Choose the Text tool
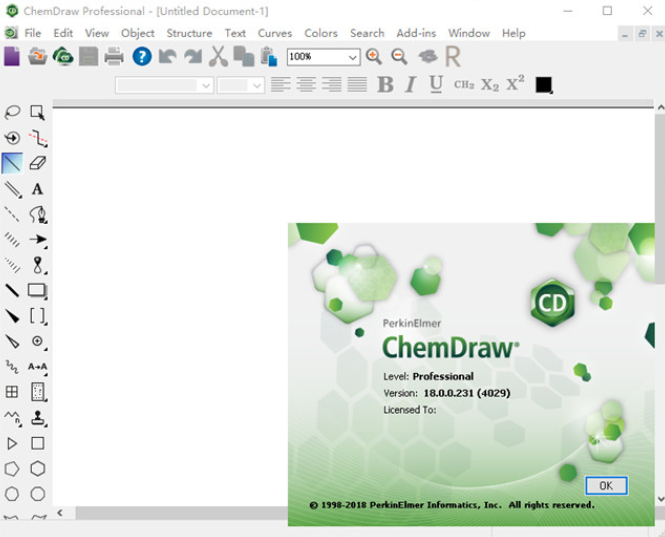 coord(38,189)
